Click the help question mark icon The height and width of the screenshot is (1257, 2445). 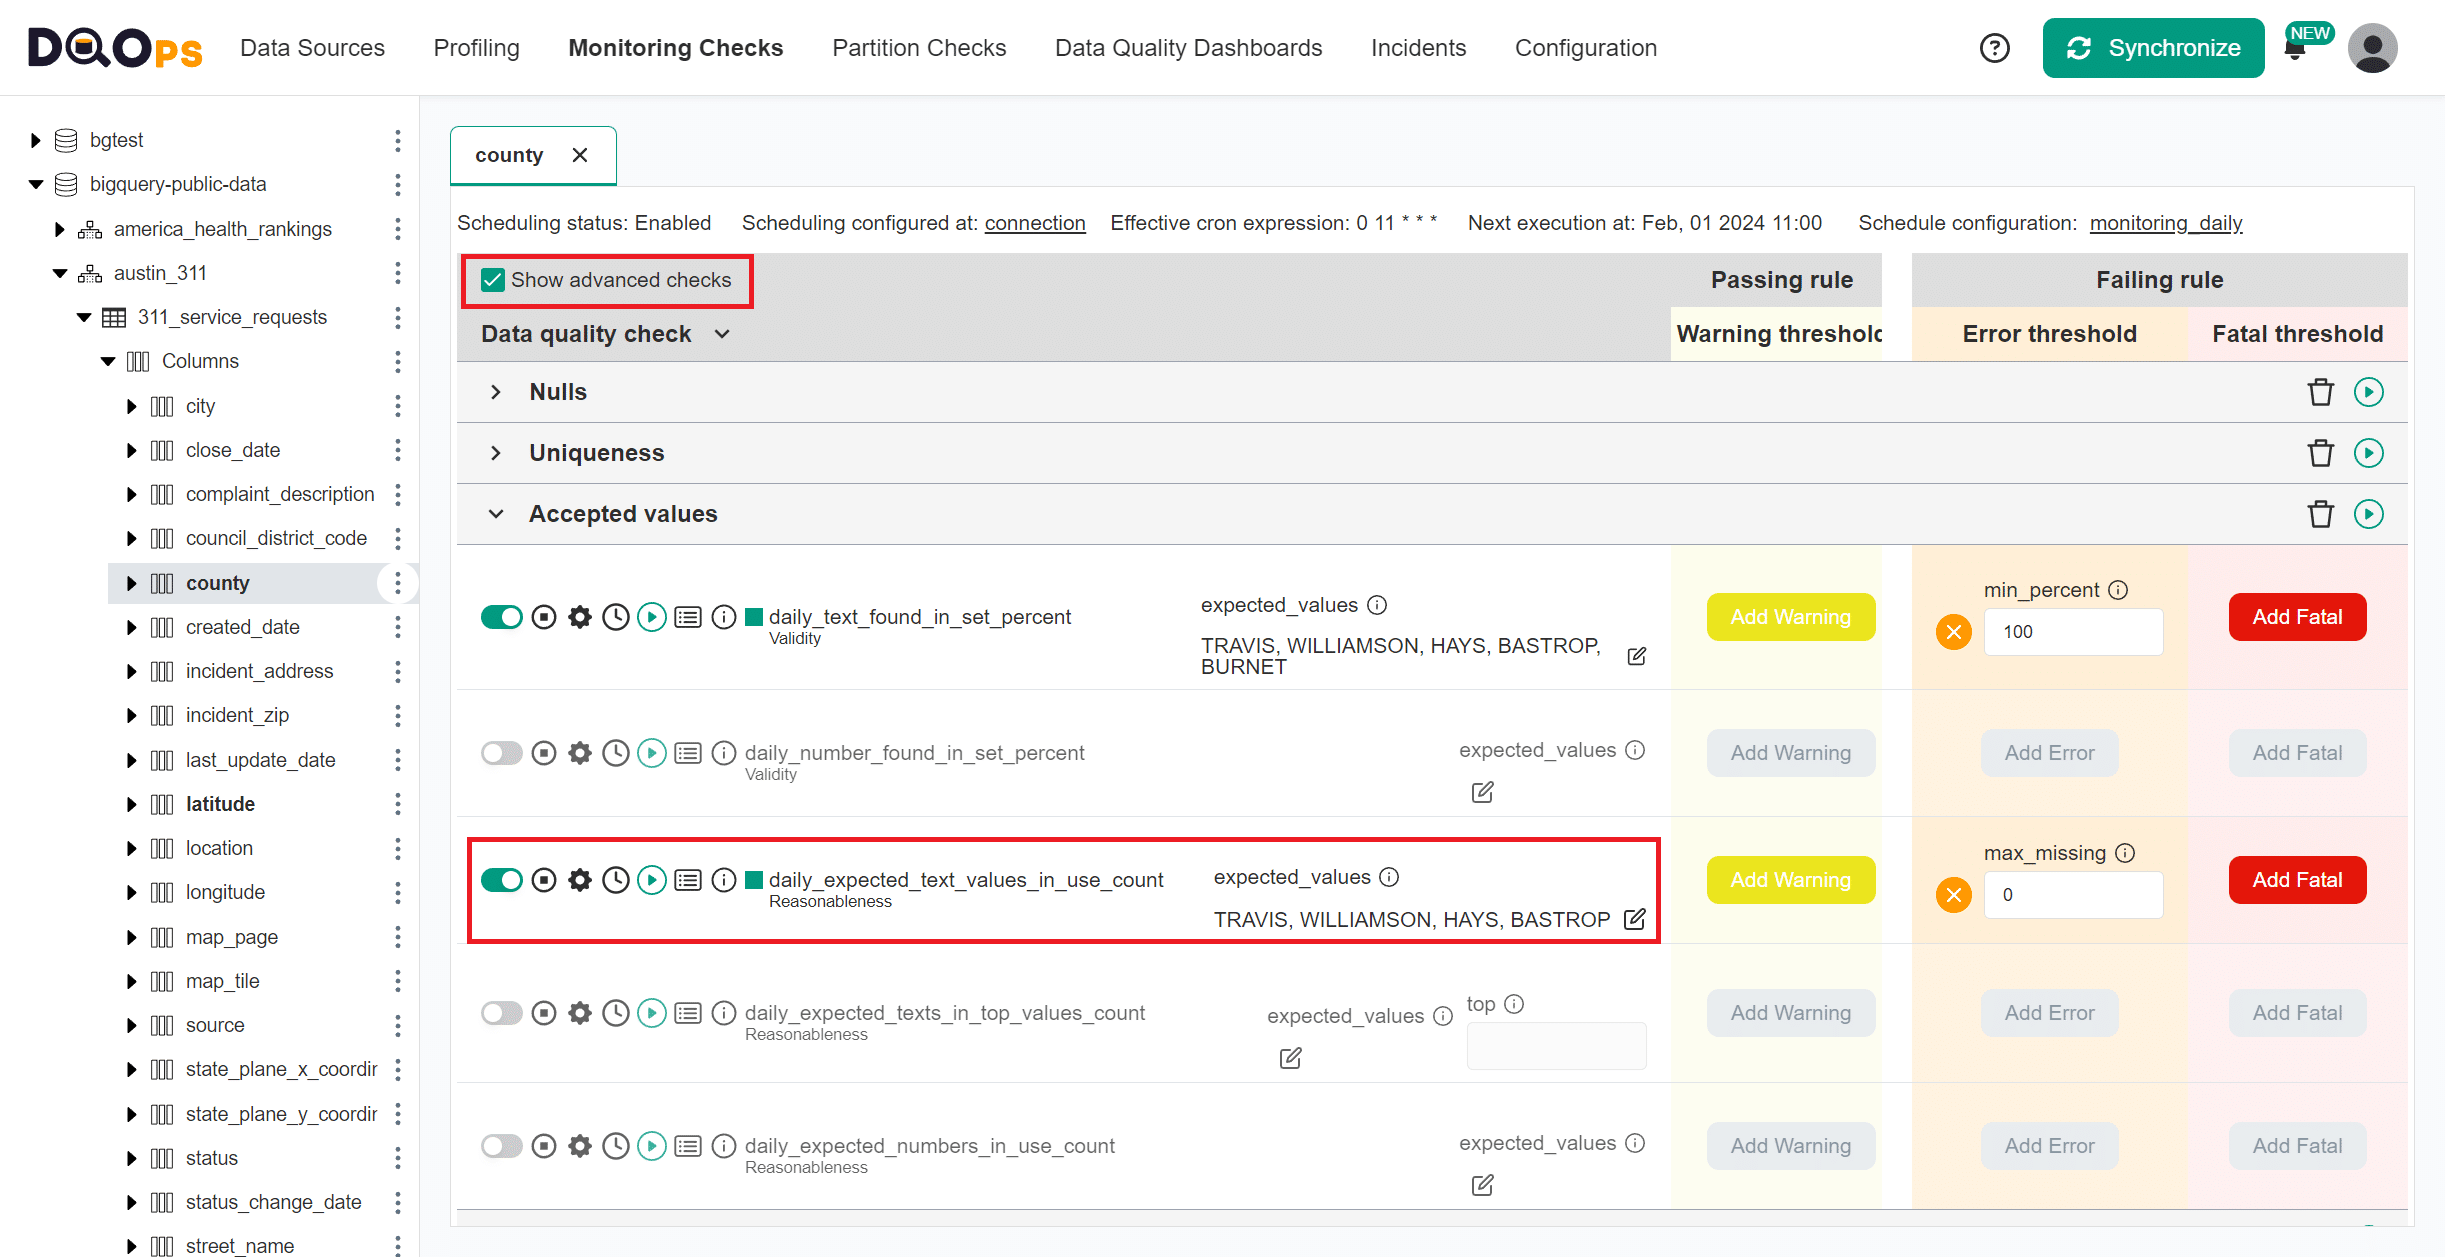click(x=1994, y=48)
